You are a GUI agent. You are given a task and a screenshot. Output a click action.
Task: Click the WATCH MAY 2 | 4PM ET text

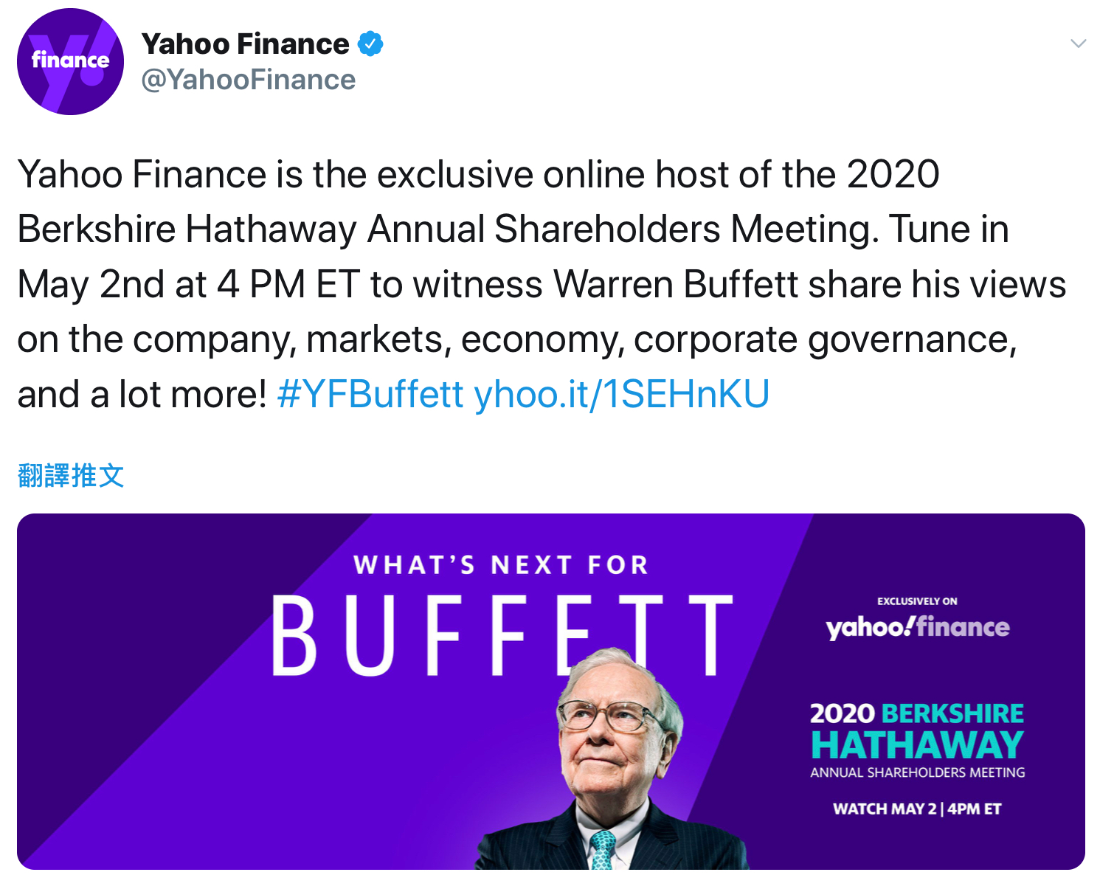917,808
